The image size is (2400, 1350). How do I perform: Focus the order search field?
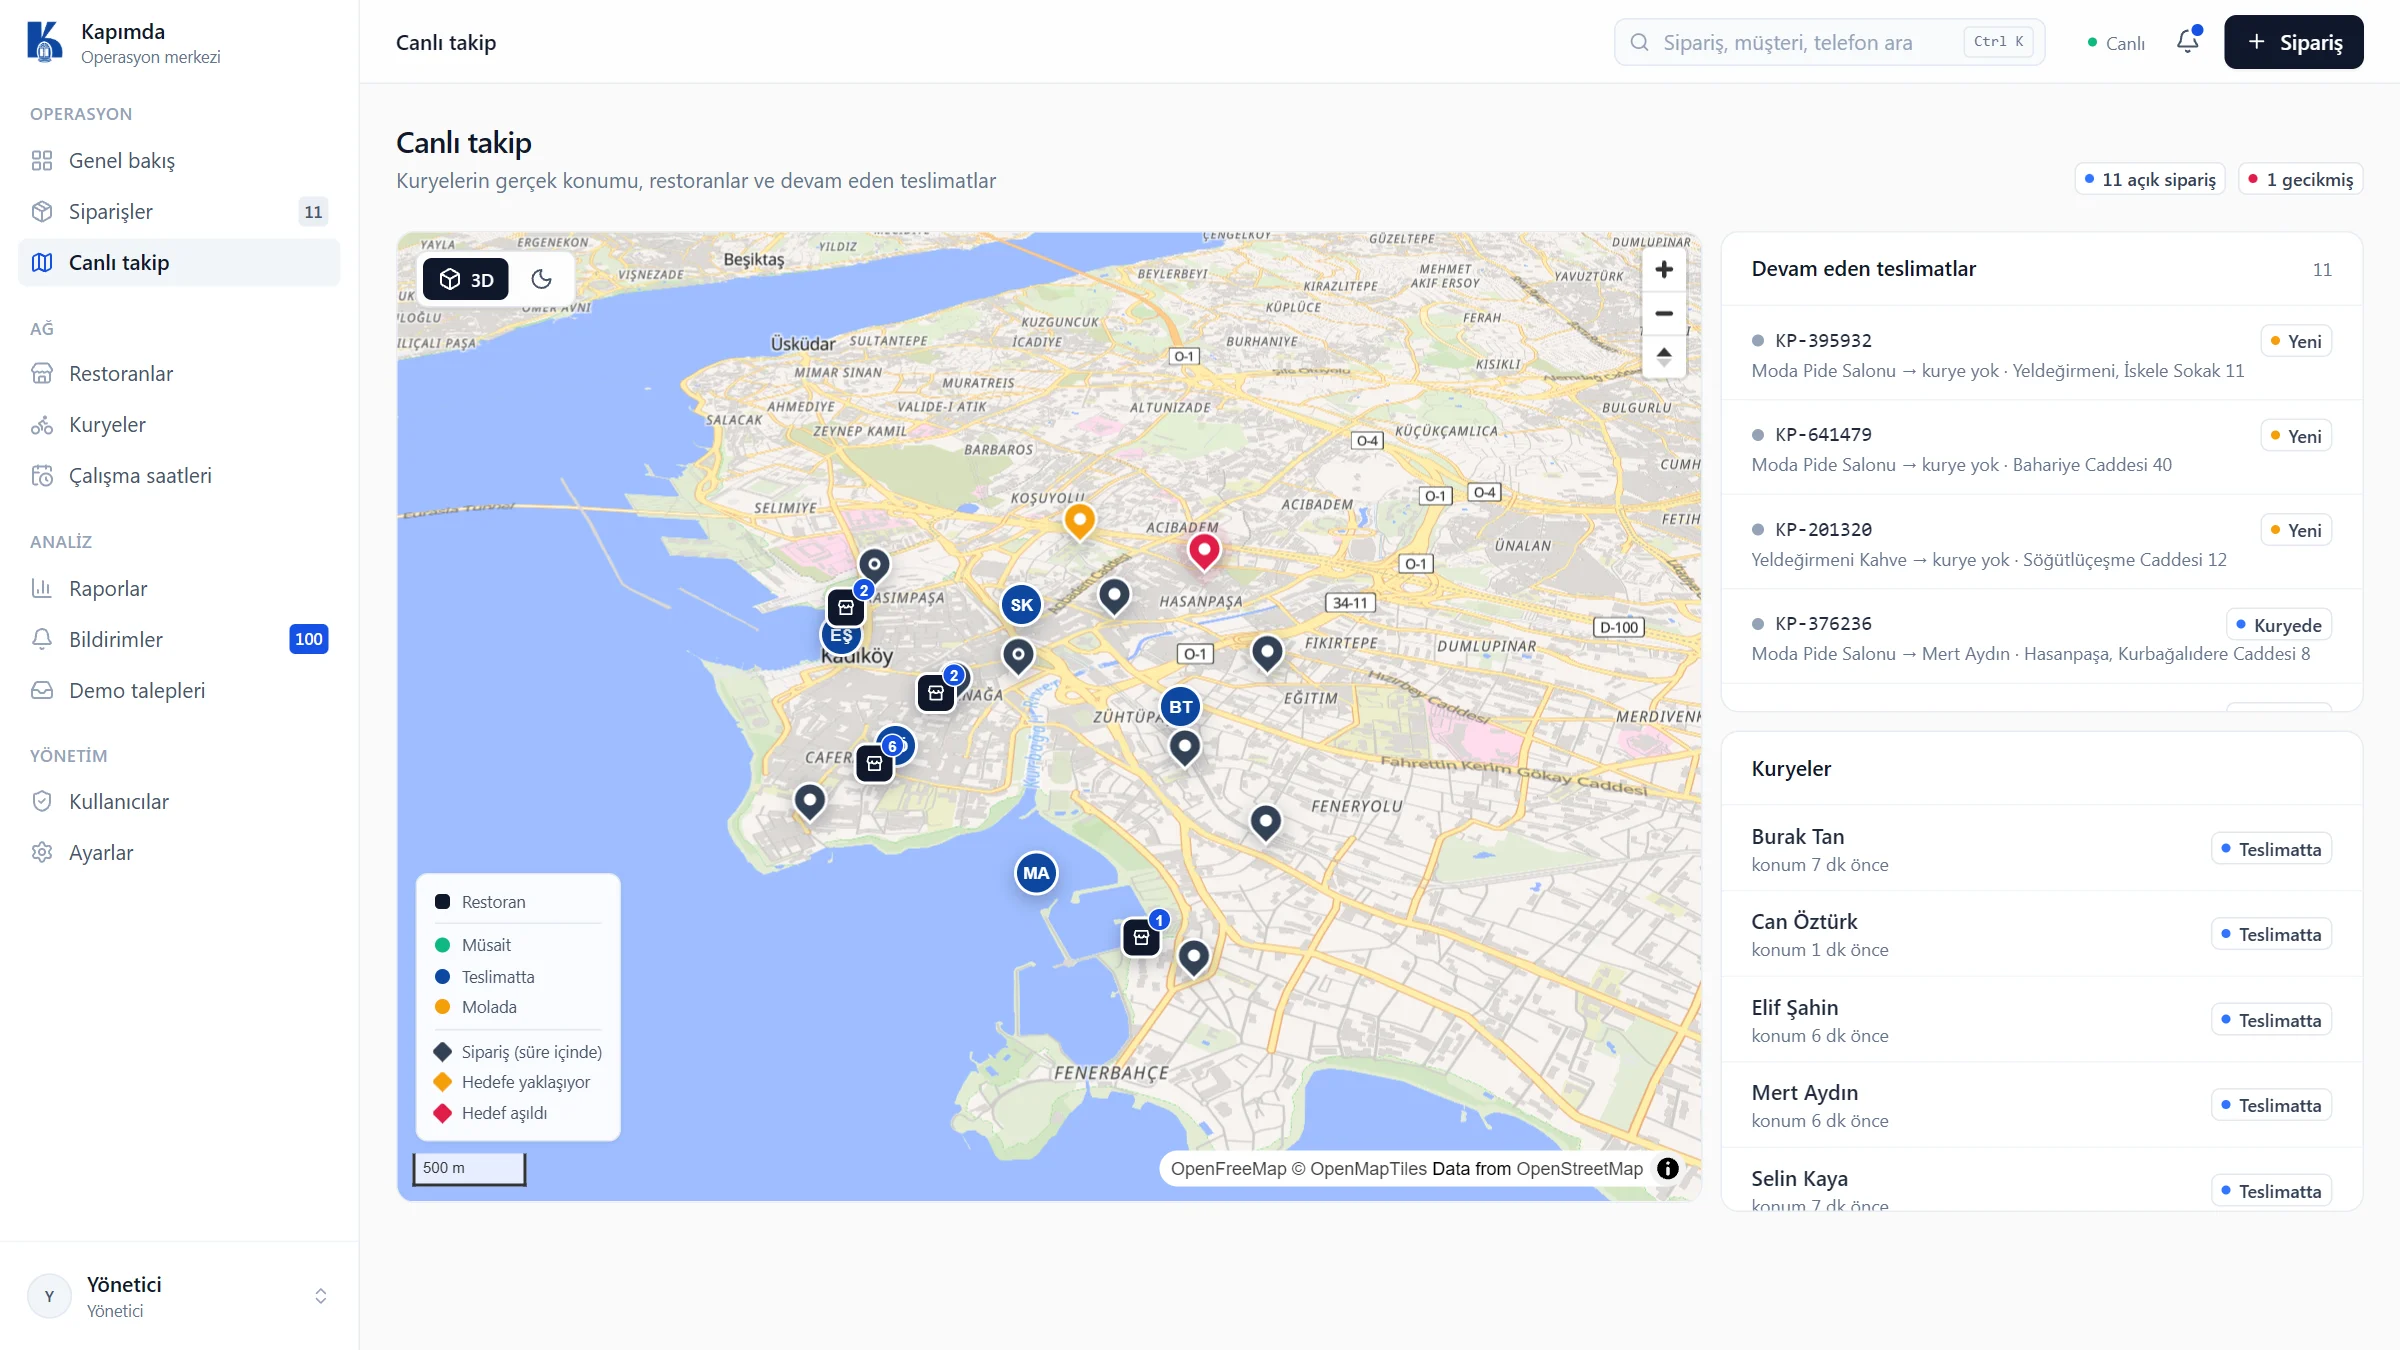(x=1829, y=42)
